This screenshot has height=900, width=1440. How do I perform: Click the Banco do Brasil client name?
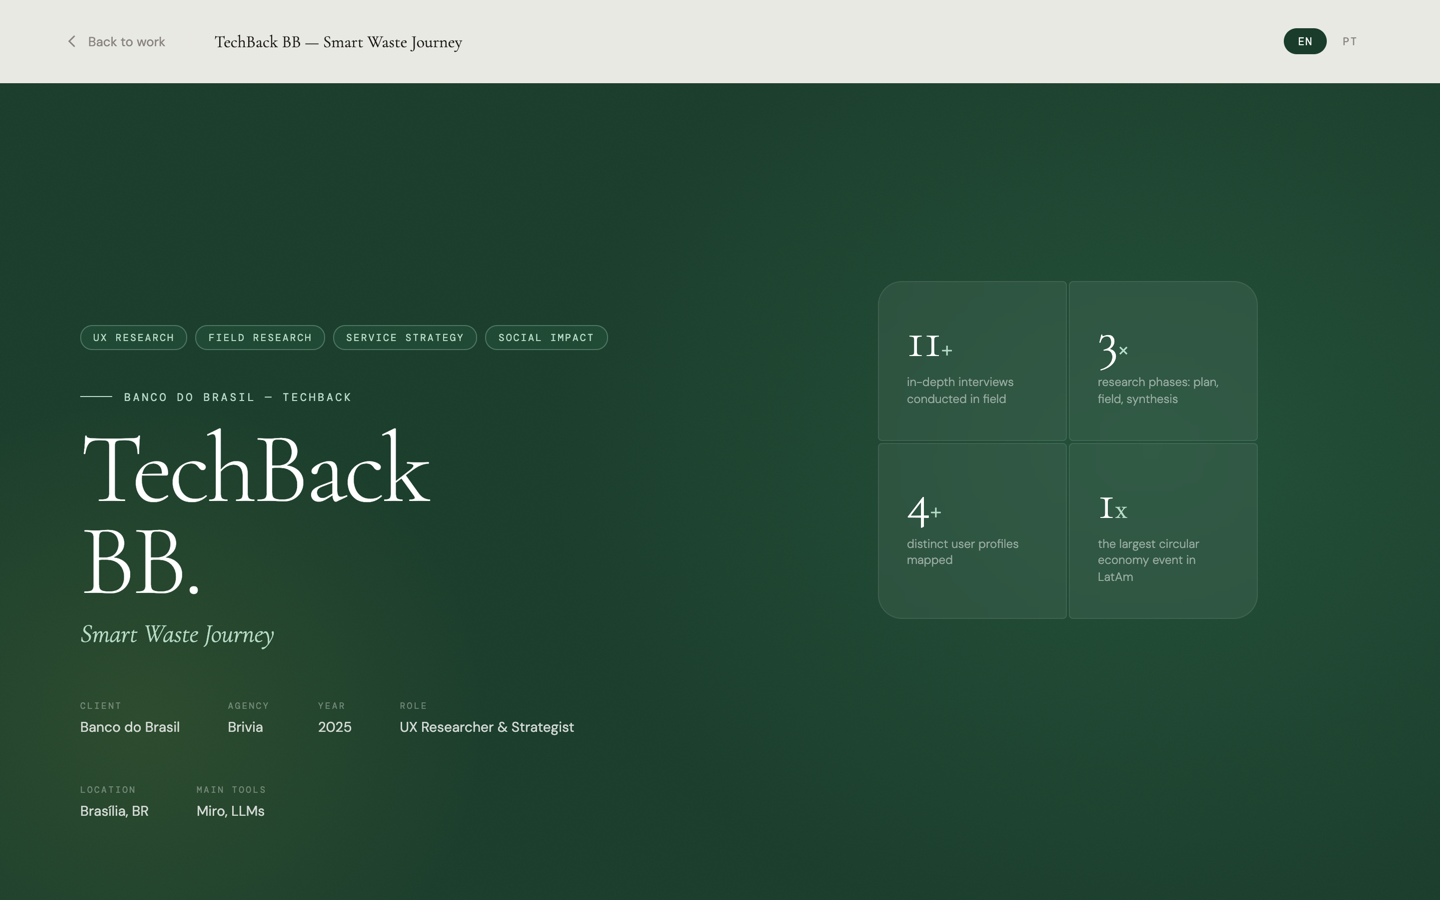coord(129,727)
